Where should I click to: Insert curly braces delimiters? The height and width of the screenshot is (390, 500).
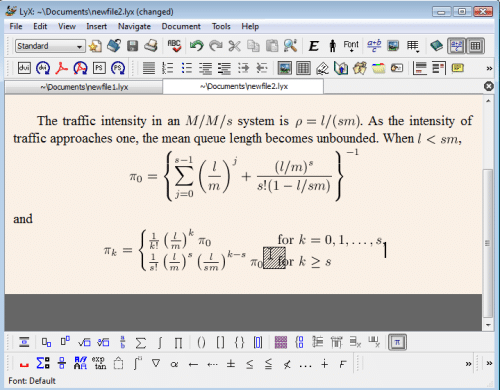pos(239,342)
